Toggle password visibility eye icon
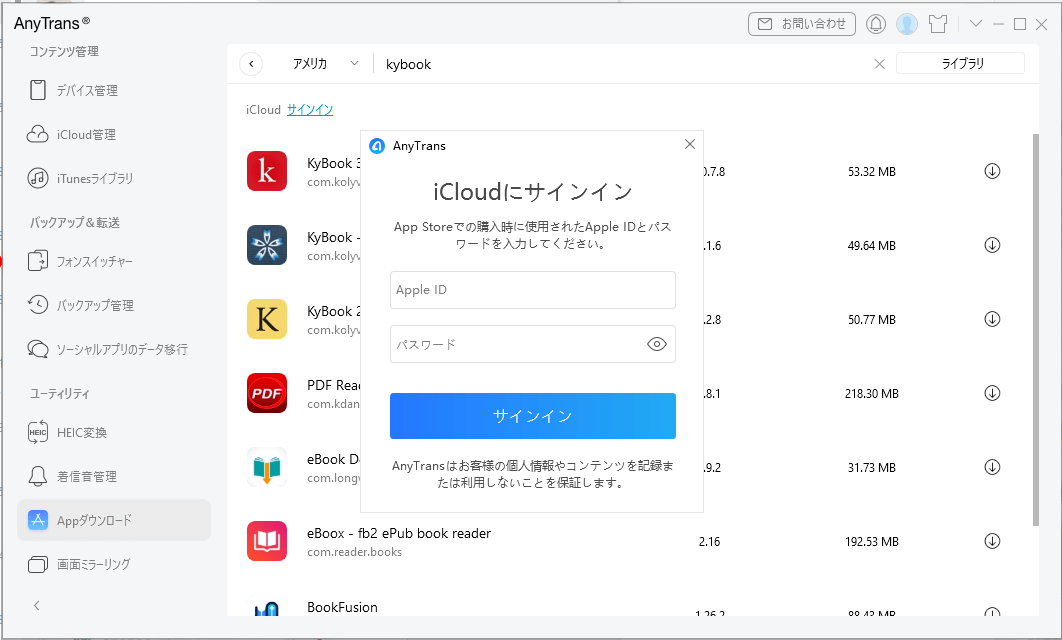 [656, 344]
